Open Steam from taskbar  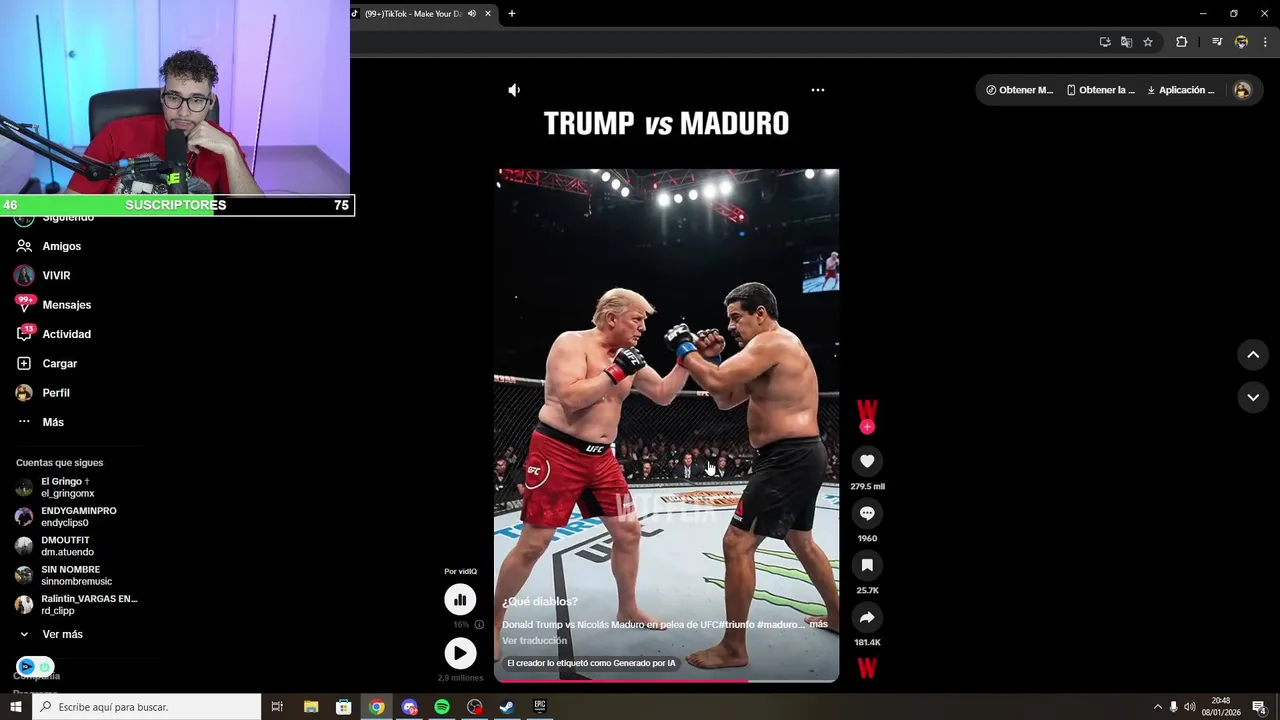[x=507, y=707]
